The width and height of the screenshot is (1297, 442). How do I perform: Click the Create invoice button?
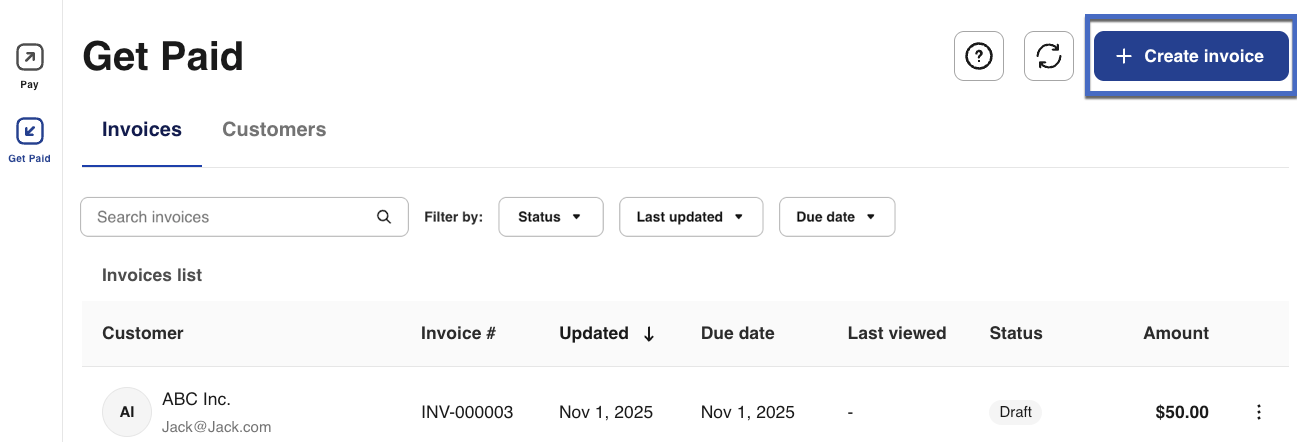(x=1188, y=56)
